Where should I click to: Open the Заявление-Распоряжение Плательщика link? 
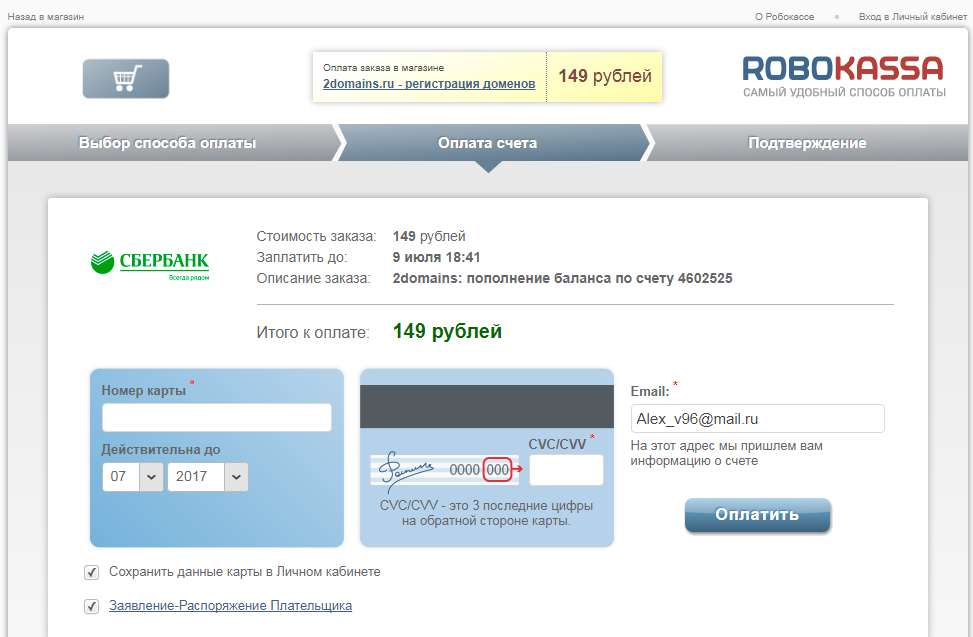coord(230,606)
